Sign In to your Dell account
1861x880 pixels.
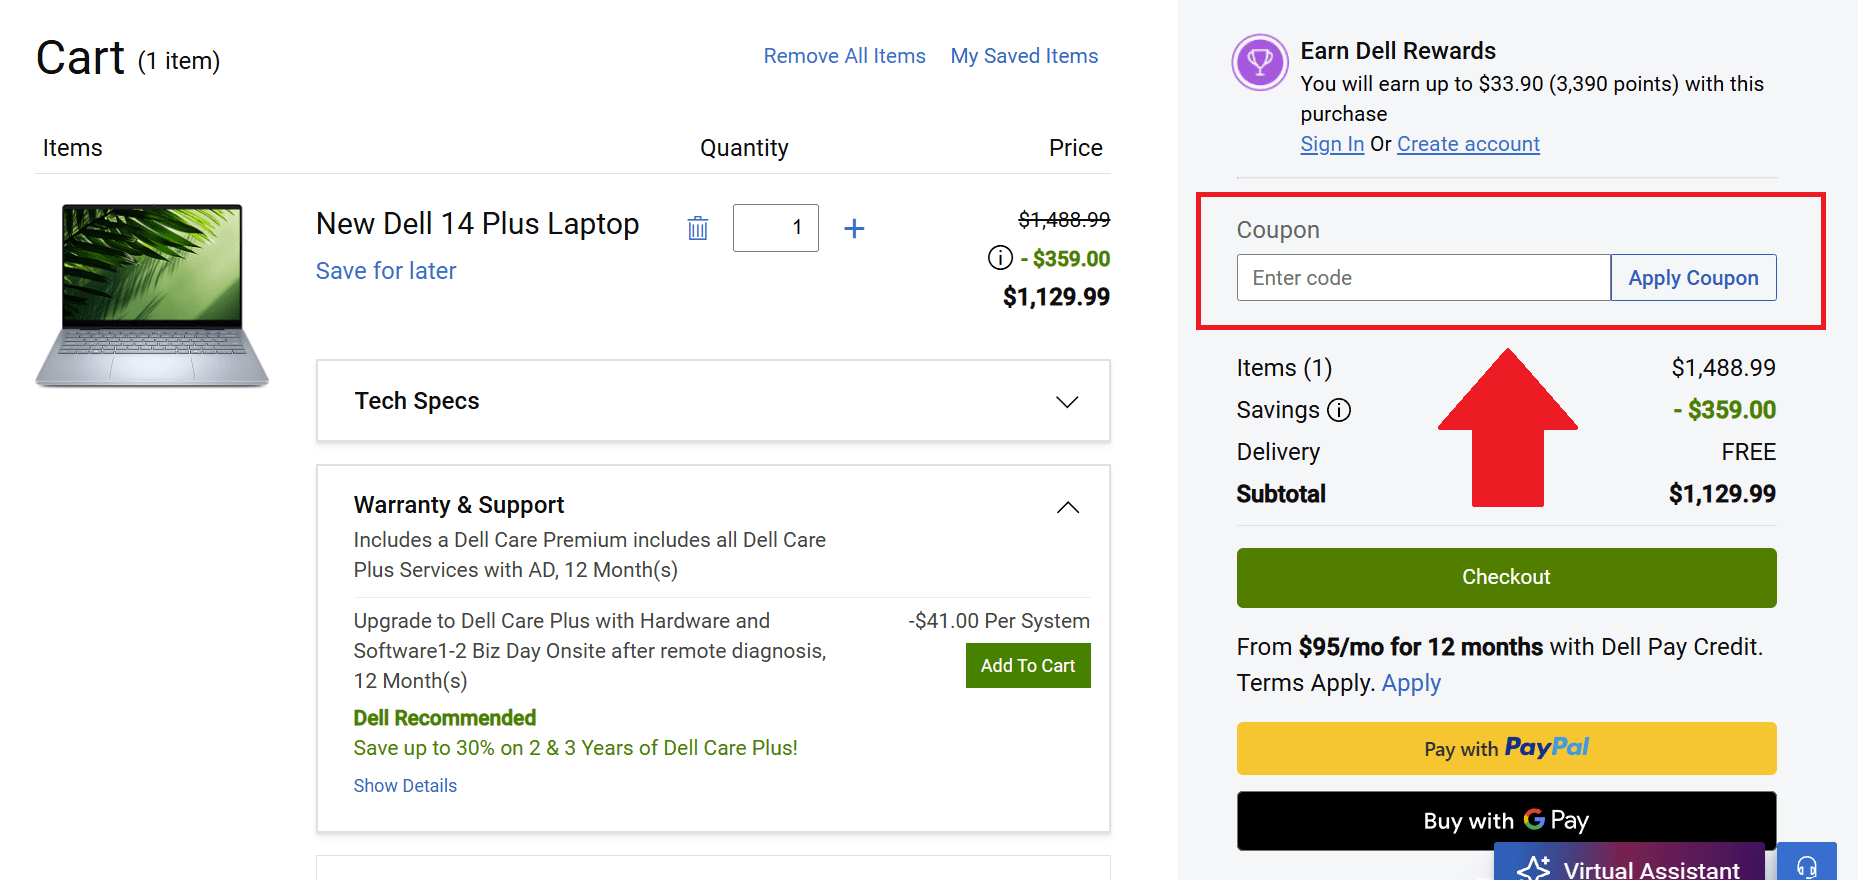click(x=1331, y=144)
